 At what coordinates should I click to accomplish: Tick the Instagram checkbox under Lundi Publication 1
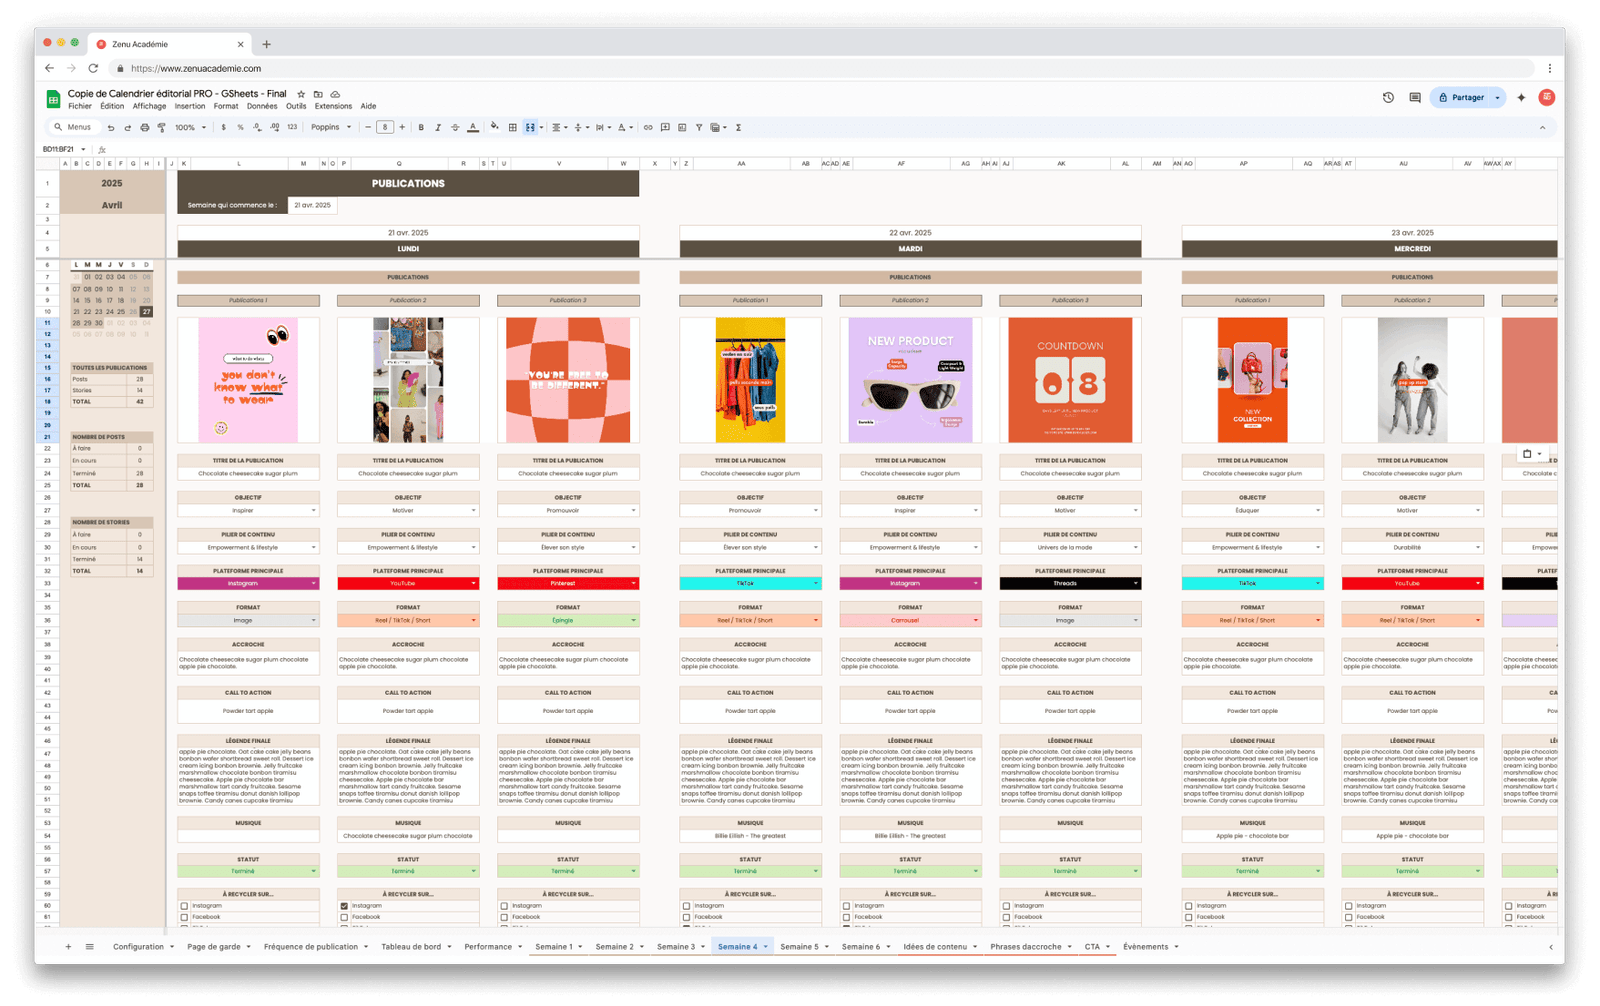(x=184, y=906)
